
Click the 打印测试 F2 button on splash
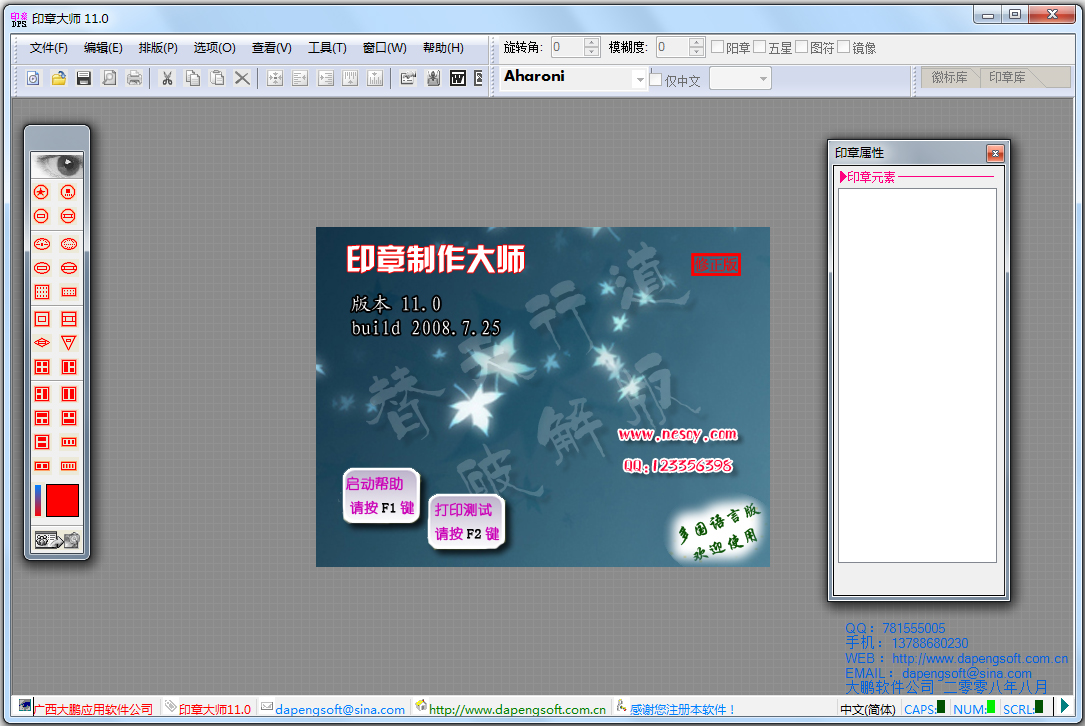467,521
